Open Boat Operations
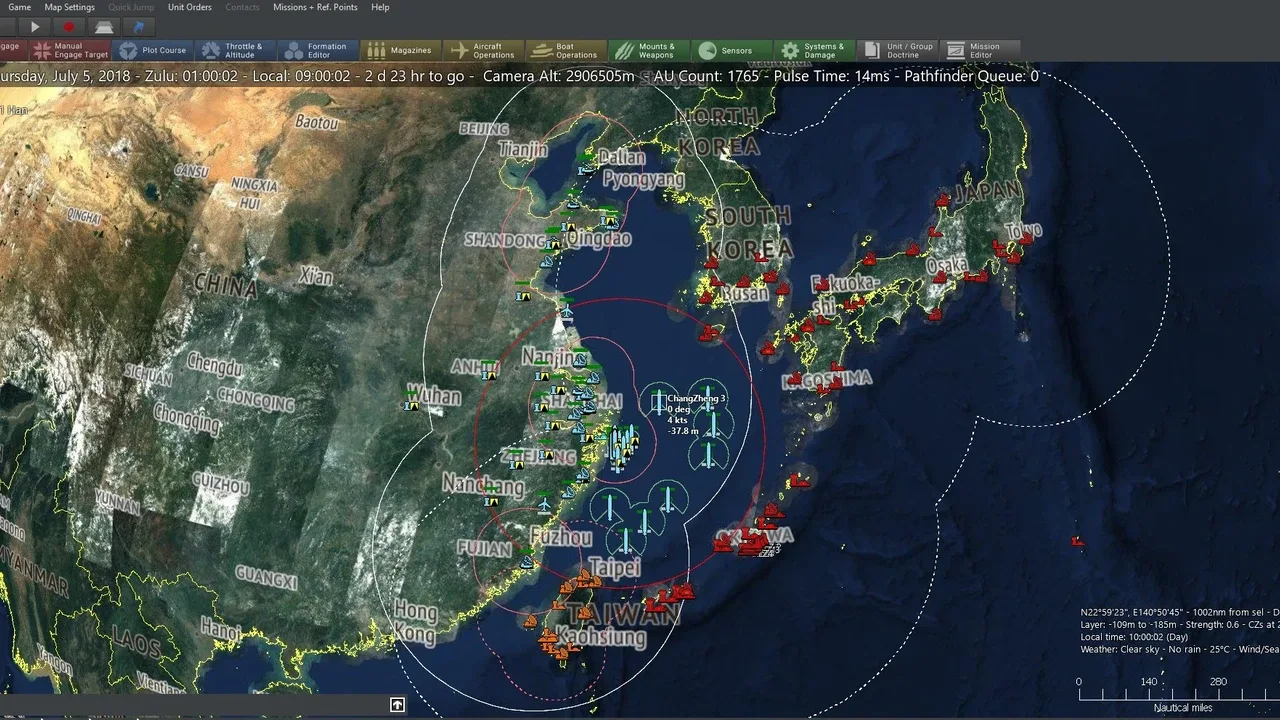The image size is (1280, 720). (565, 50)
